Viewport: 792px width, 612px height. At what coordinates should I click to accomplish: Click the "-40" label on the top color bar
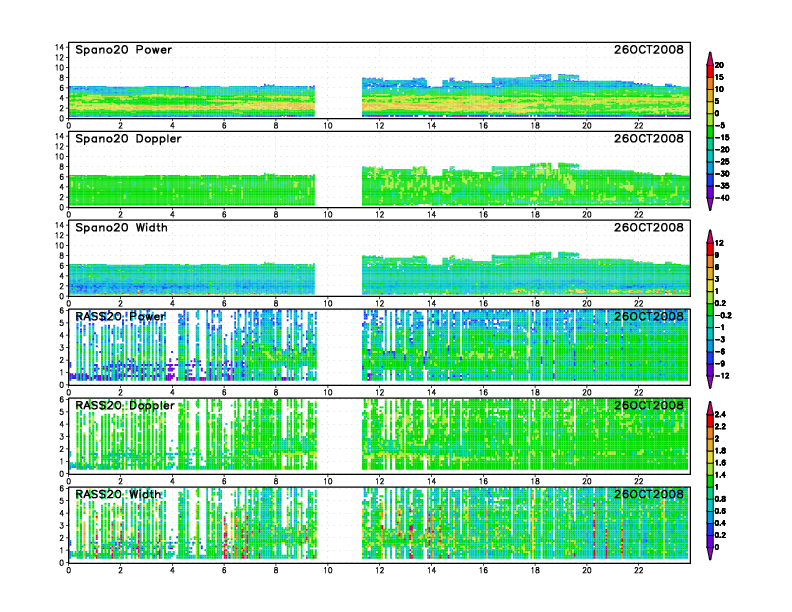722,198
